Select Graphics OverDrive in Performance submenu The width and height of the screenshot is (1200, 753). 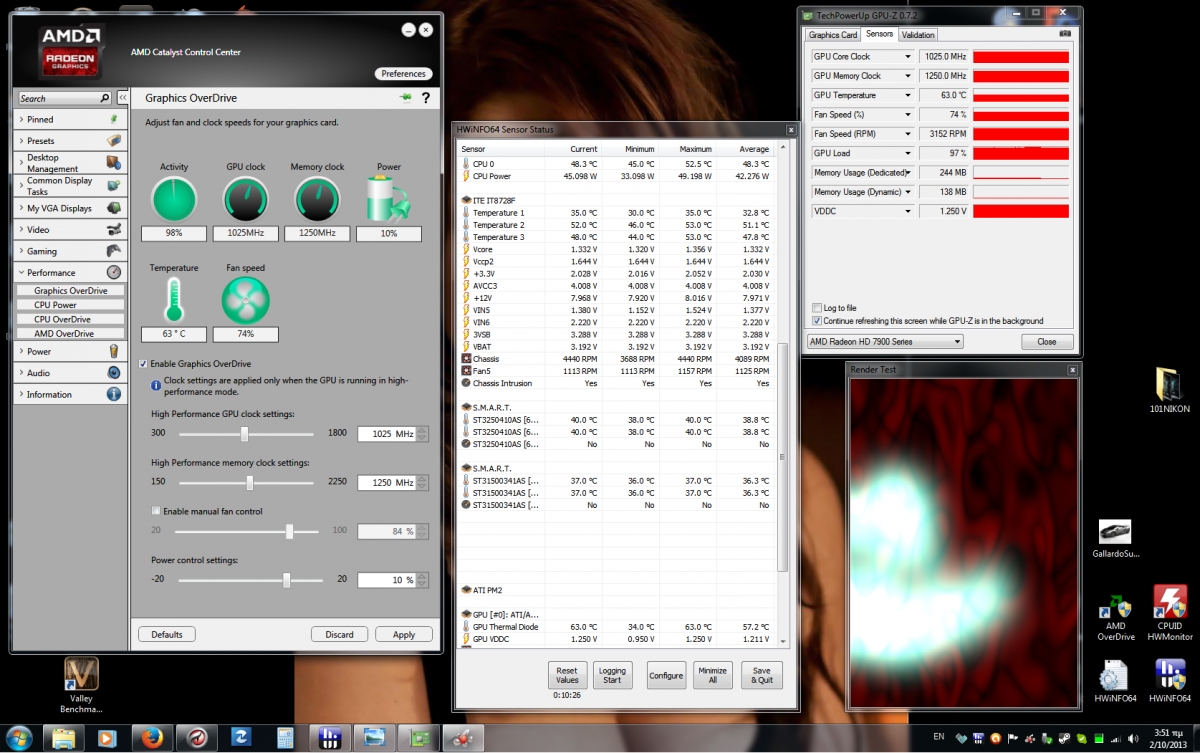click(70, 291)
